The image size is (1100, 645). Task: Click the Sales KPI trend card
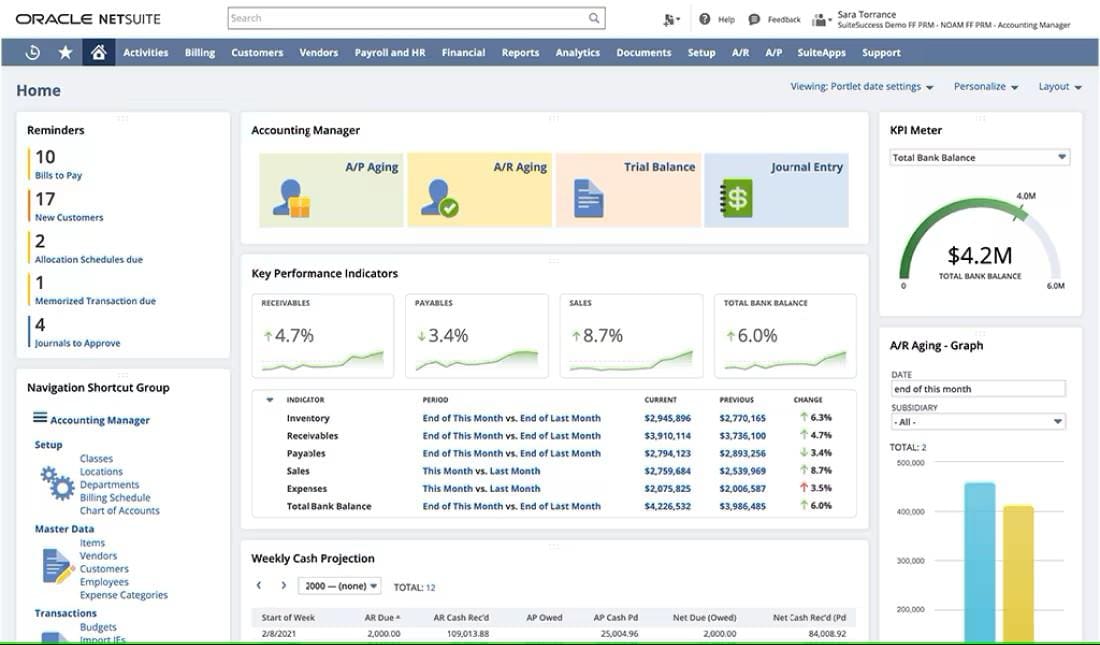coord(631,335)
